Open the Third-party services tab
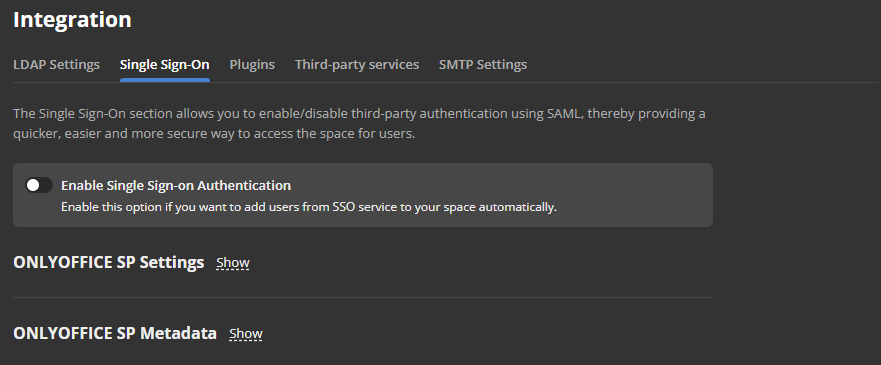Image resolution: width=881 pixels, height=365 pixels. point(357,65)
